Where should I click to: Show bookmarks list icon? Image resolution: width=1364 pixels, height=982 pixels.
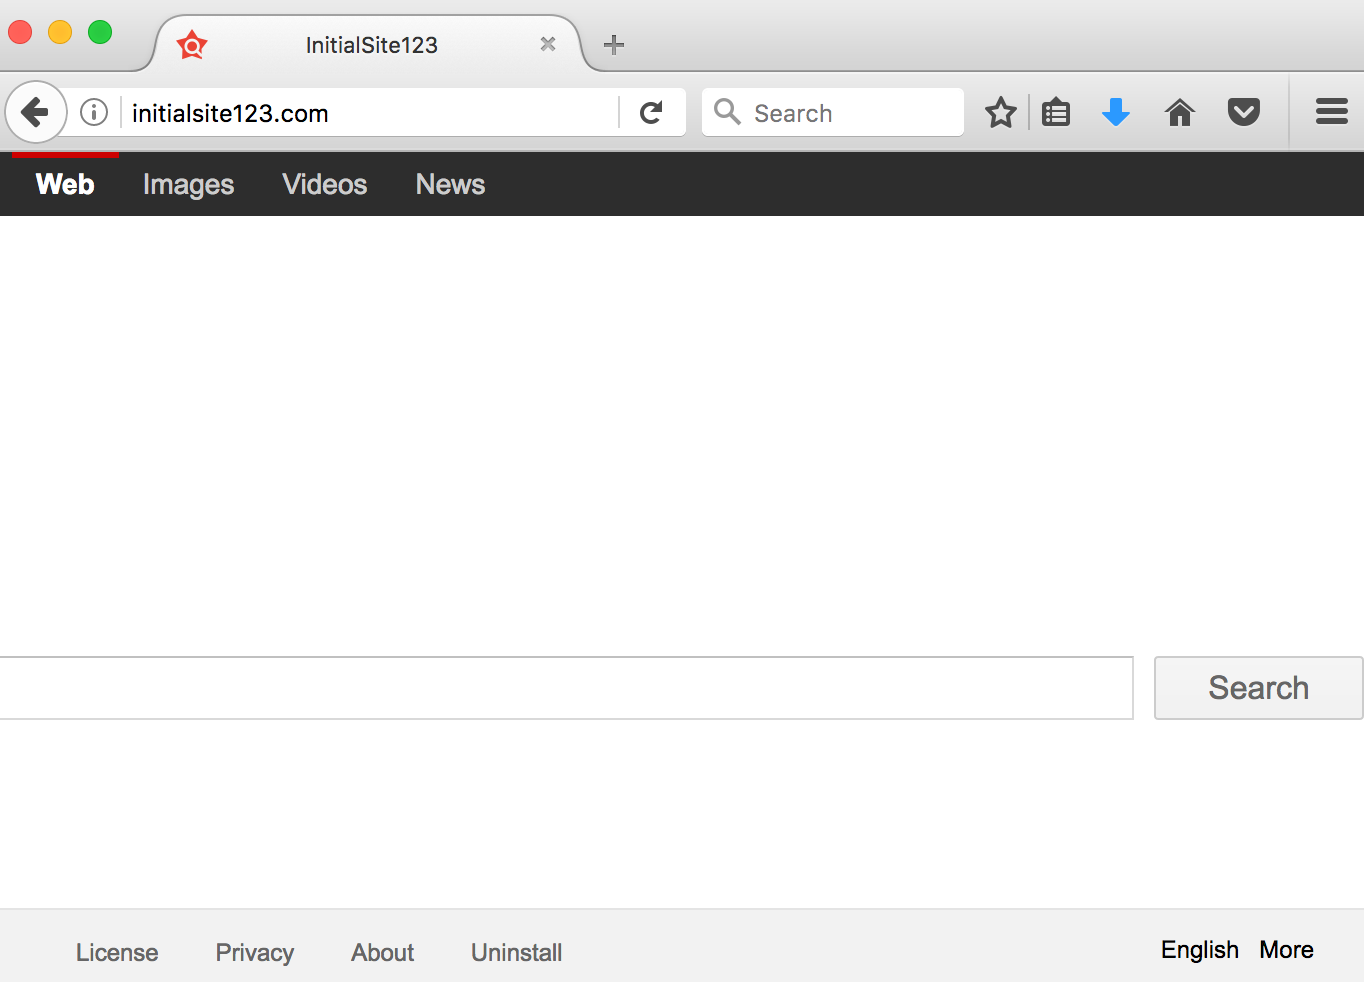click(1056, 113)
